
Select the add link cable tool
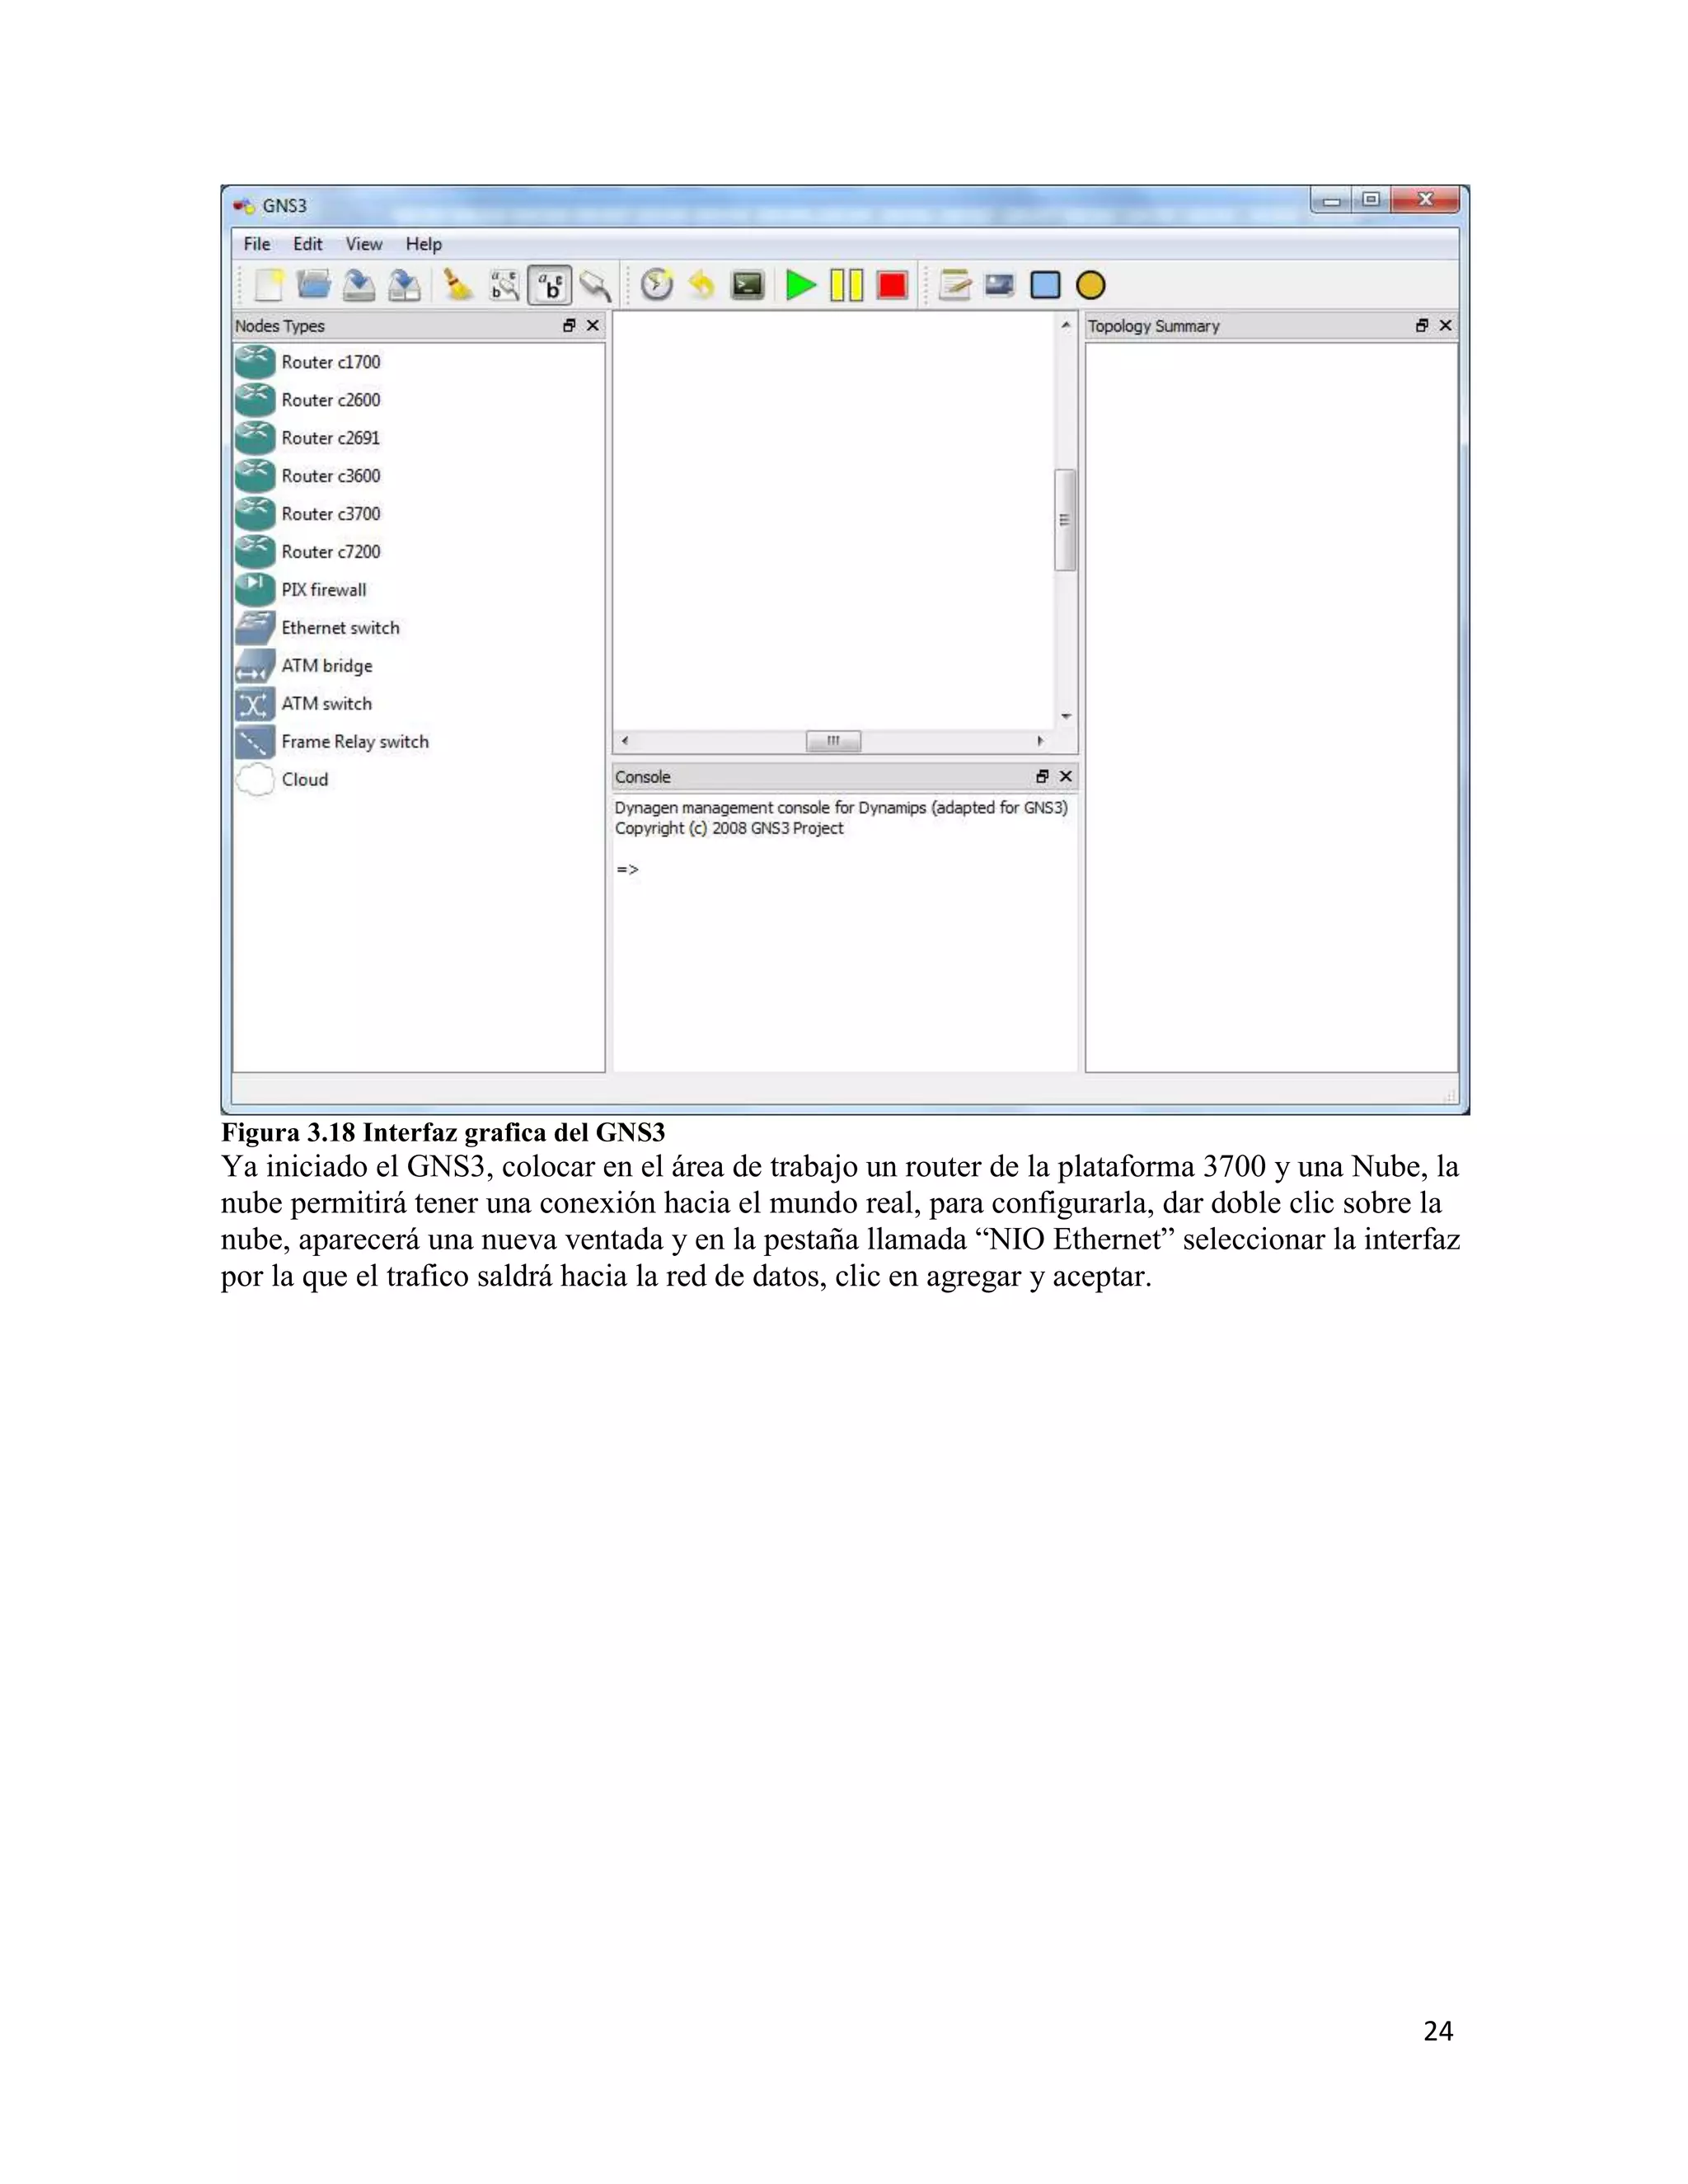595,286
